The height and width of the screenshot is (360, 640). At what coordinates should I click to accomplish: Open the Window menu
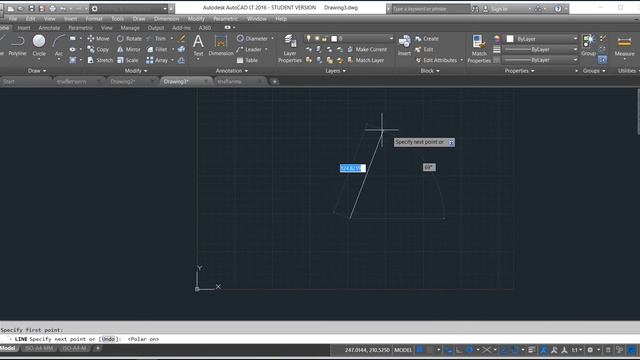(x=257, y=19)
